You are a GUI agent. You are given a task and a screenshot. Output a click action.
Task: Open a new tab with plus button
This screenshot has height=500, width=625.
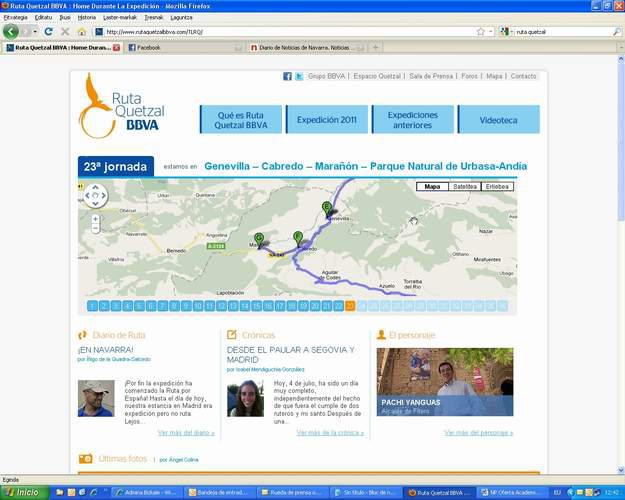pos(375,47)
